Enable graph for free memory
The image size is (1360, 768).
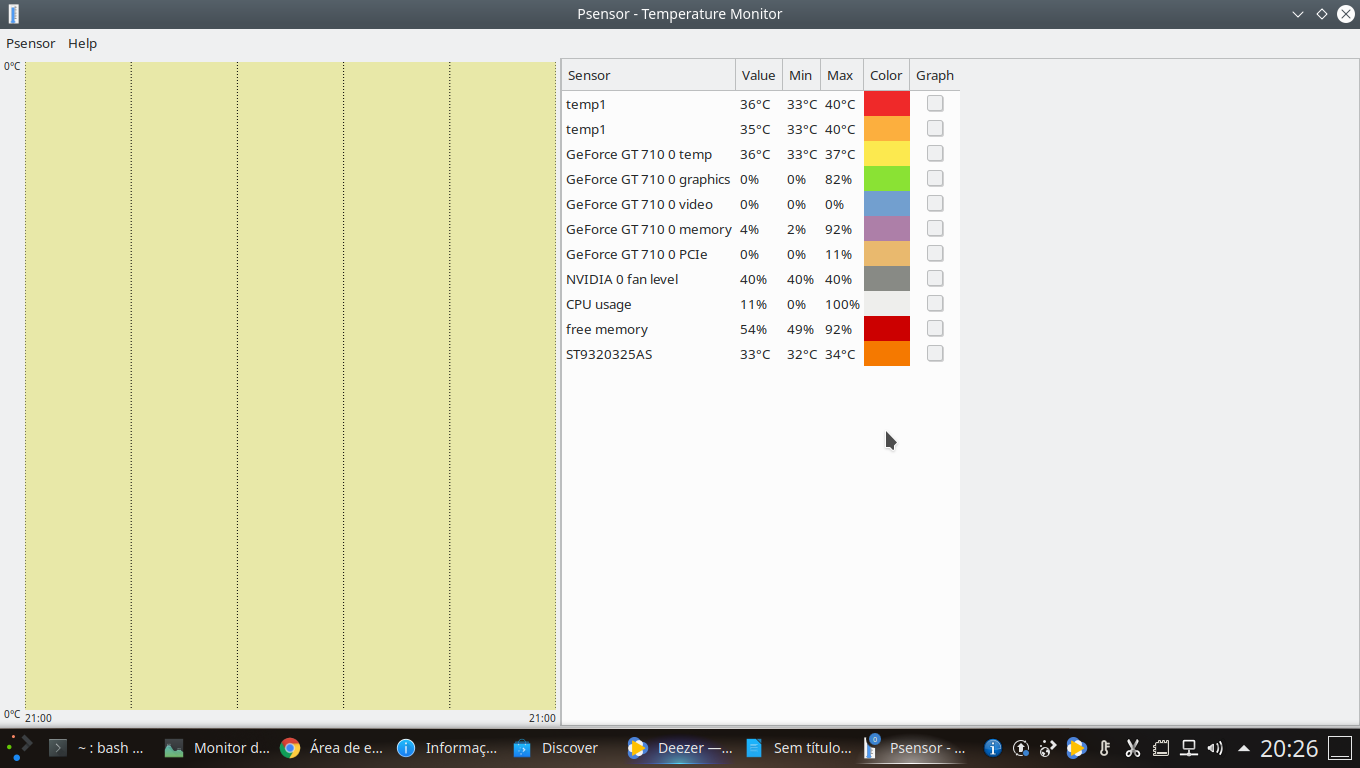935,328
